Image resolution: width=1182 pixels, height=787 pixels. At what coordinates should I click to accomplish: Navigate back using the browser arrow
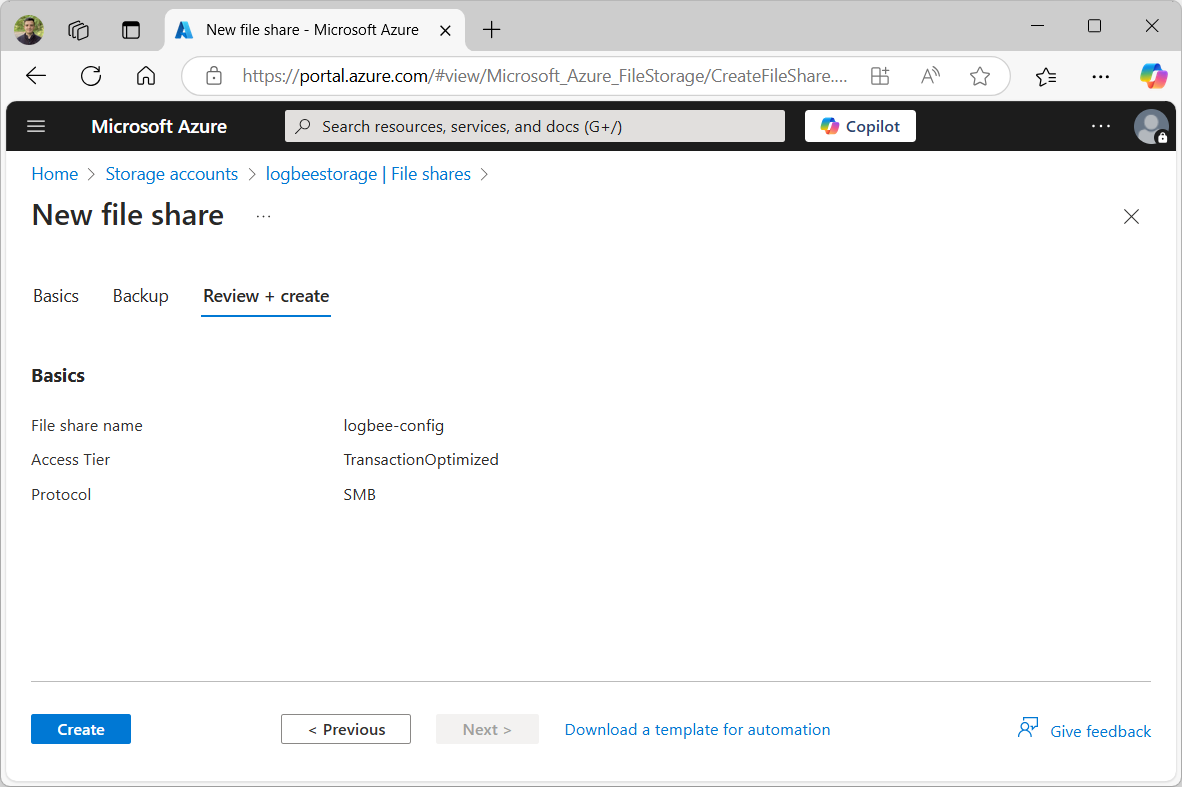[x=35, y=75]
